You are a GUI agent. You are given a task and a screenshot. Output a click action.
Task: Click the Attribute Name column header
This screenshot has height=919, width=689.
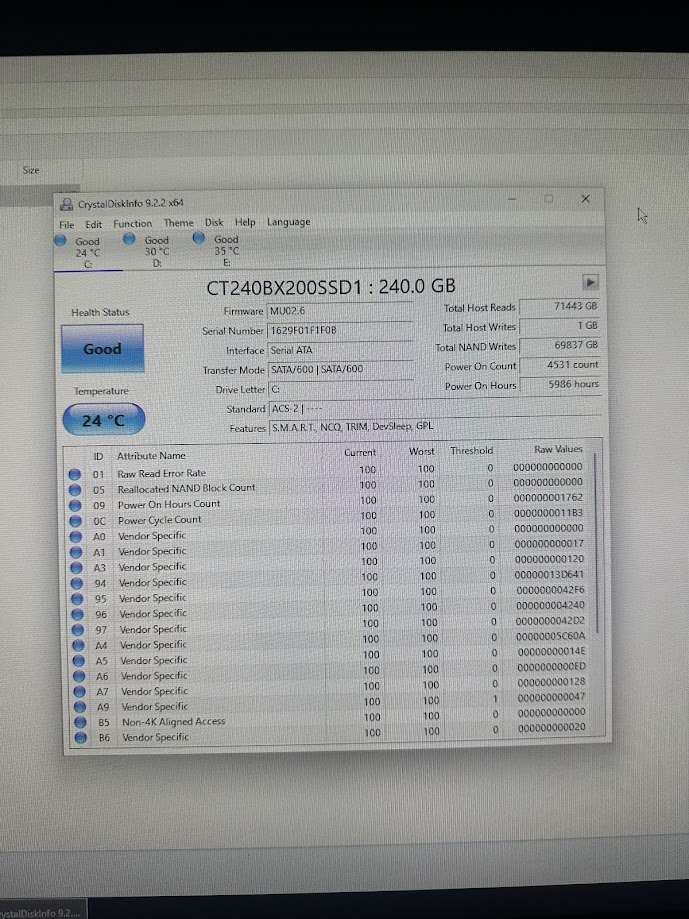151,455
